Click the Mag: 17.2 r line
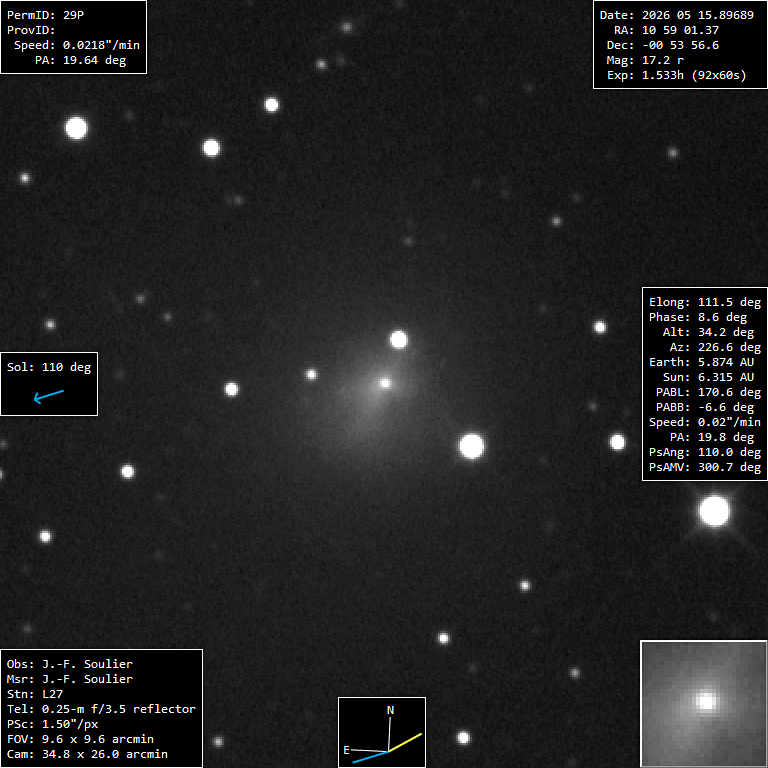The image size is (768, 768). 645,60
